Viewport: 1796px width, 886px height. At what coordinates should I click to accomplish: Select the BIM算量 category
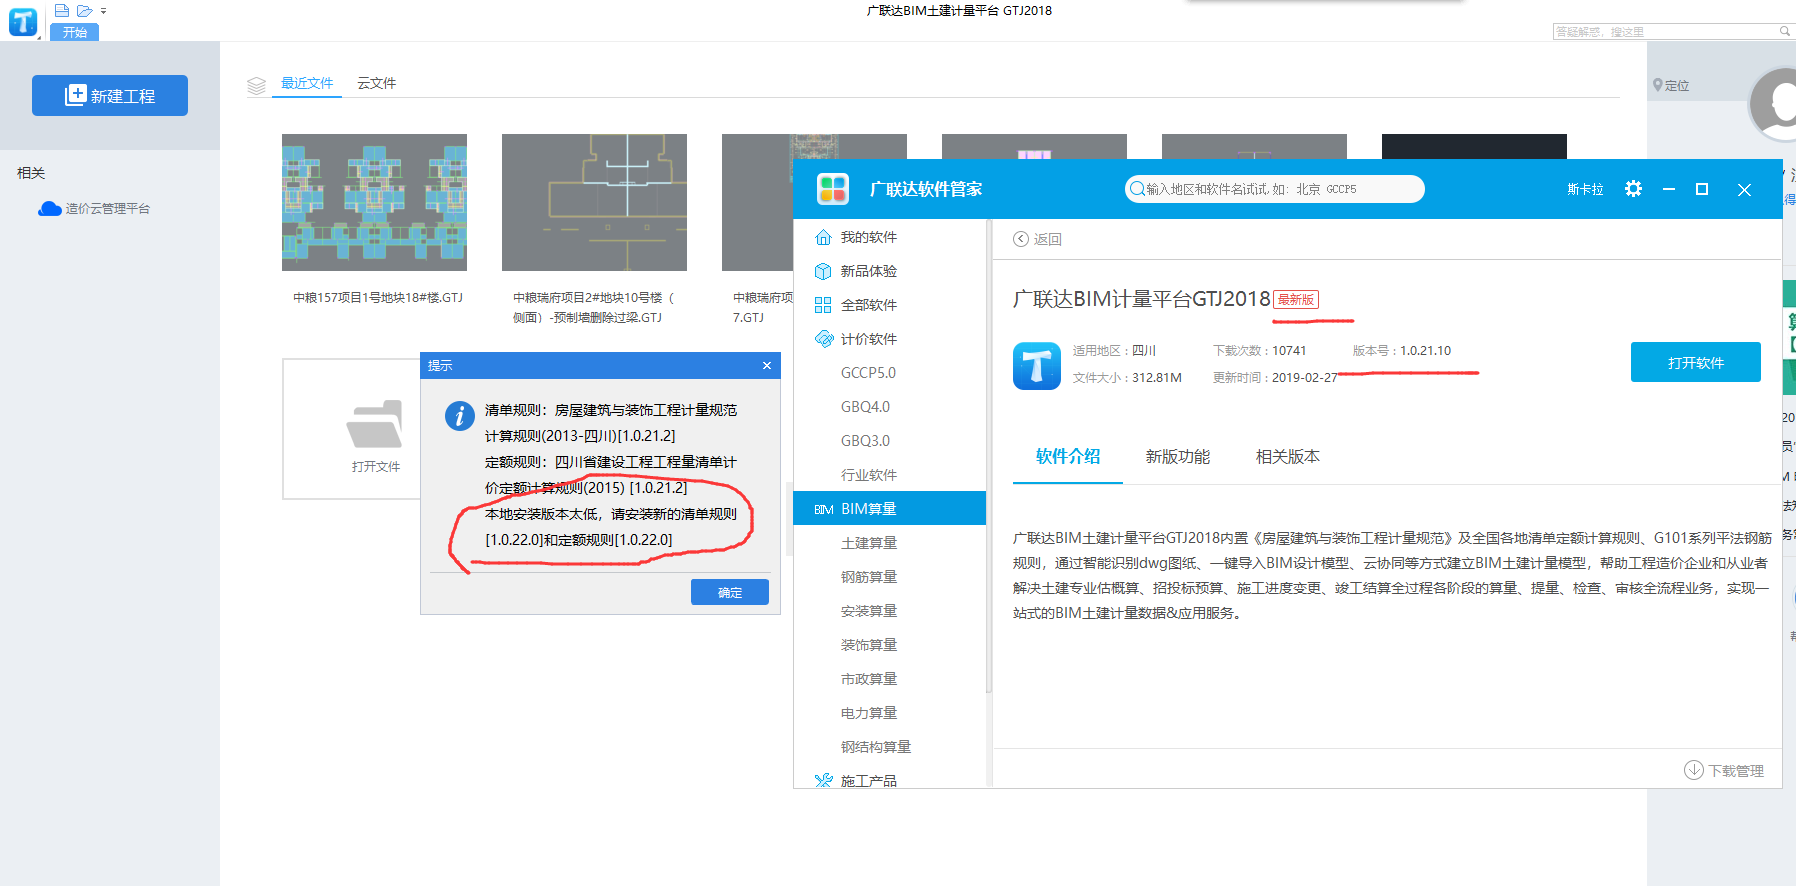coord(890,508)
